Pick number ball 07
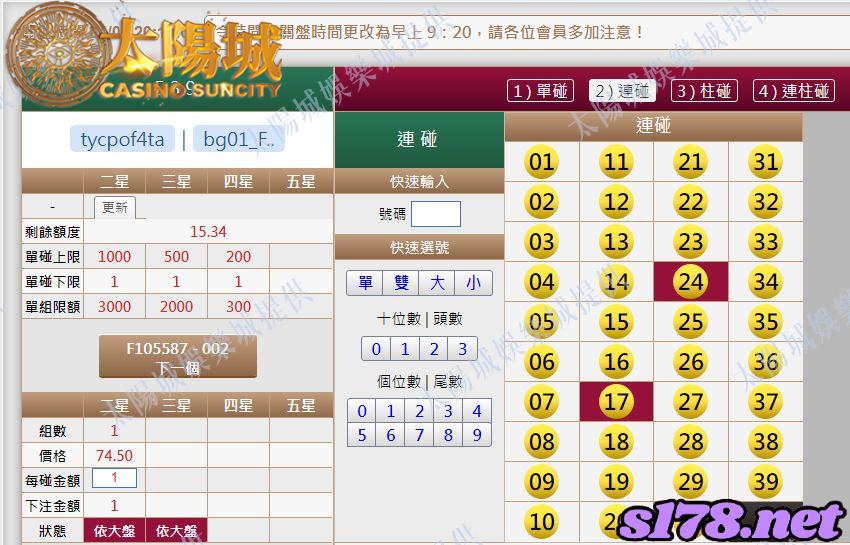 [x=542, y=402]
